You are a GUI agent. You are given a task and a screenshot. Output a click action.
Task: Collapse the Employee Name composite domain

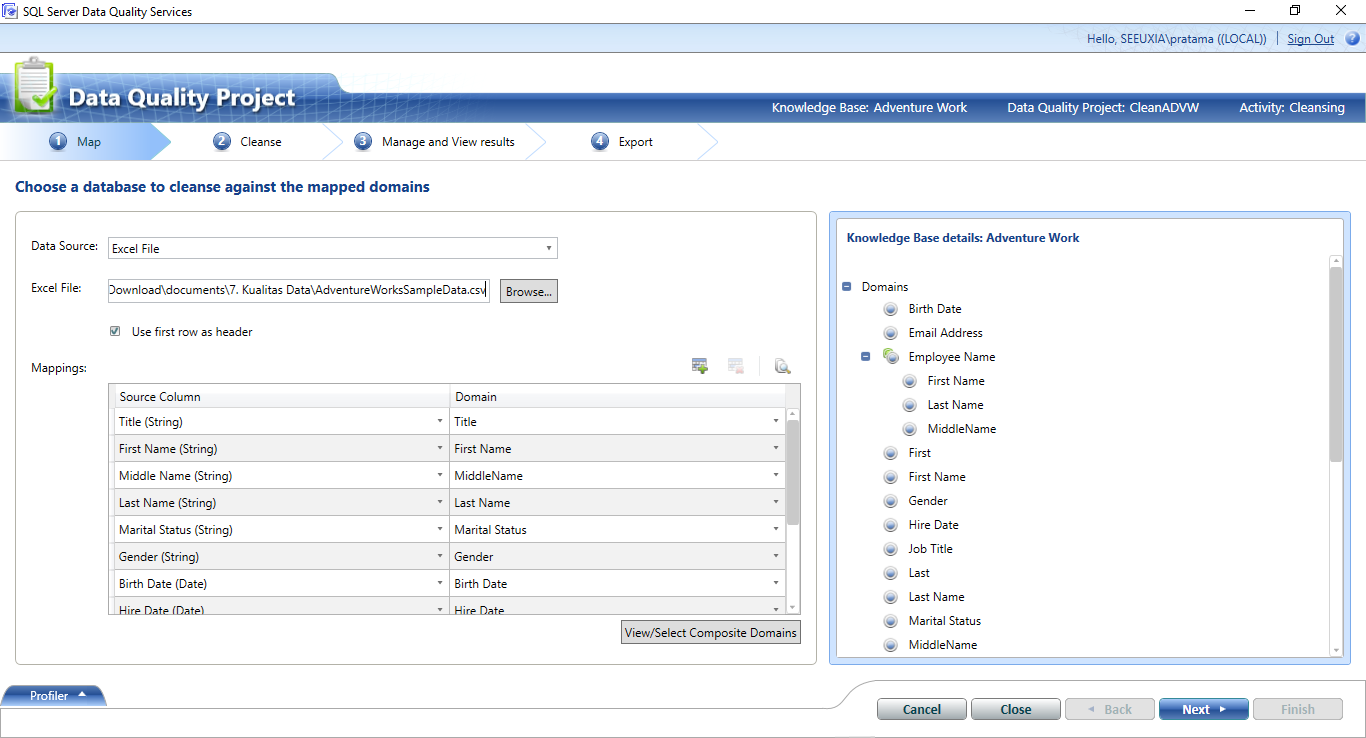[866, 357]
